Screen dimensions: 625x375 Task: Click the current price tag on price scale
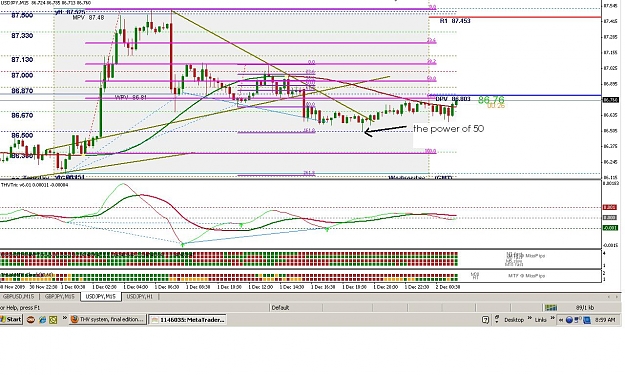[610, 100]
